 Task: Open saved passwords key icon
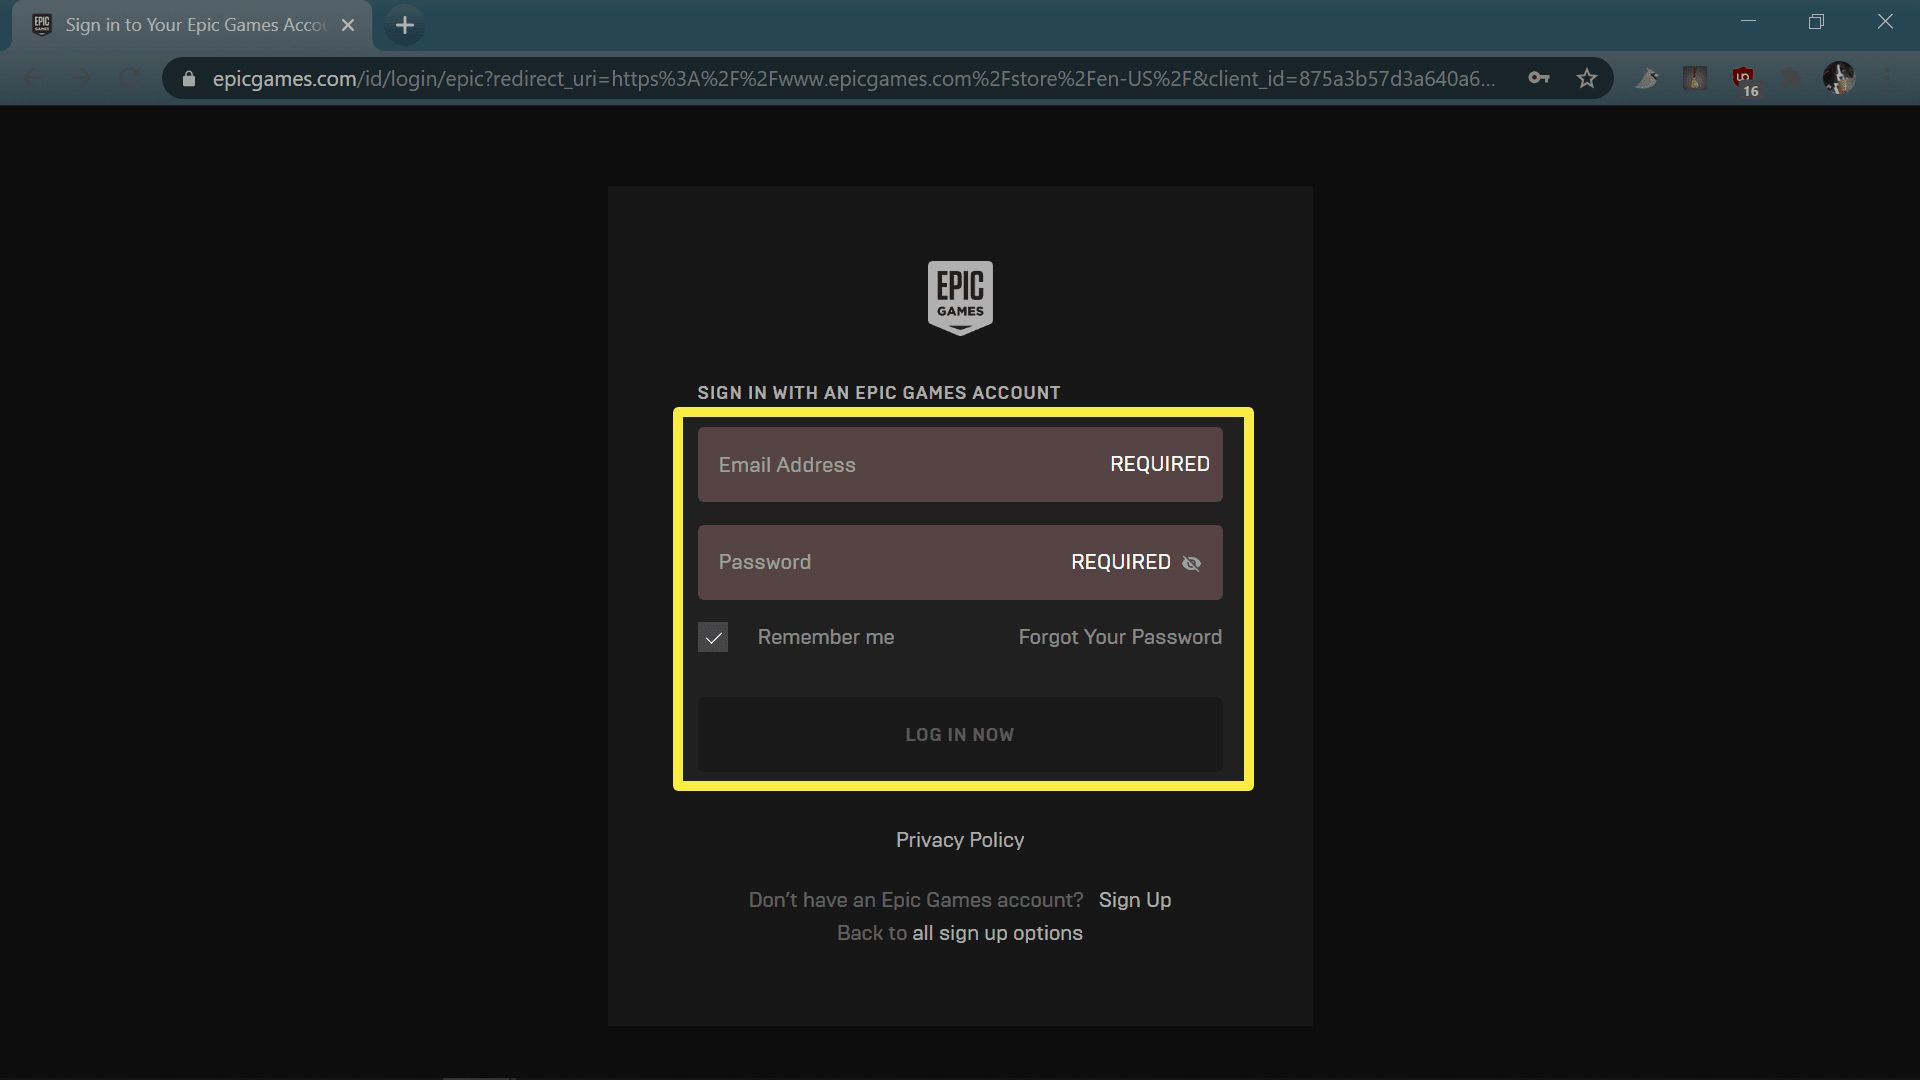coord(1539,78)
